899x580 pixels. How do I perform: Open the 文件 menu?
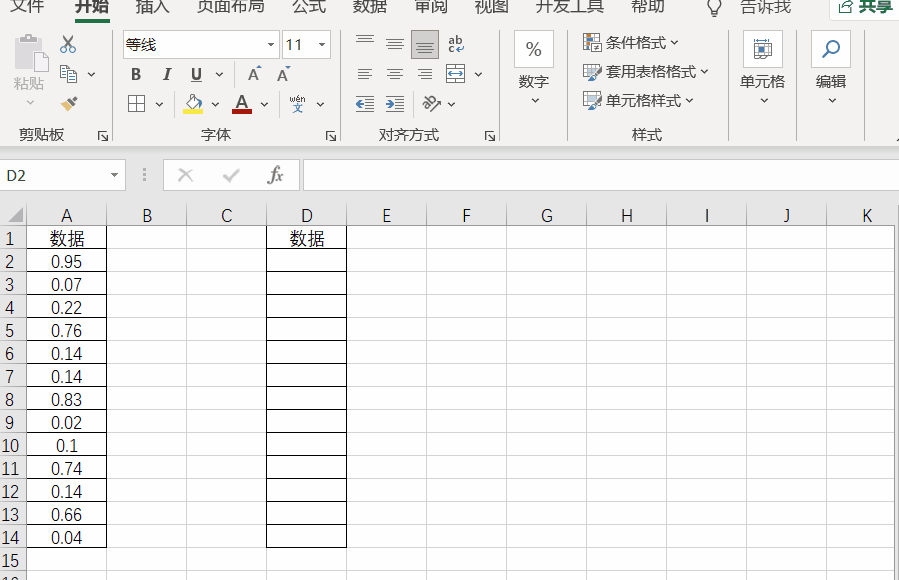27,6
